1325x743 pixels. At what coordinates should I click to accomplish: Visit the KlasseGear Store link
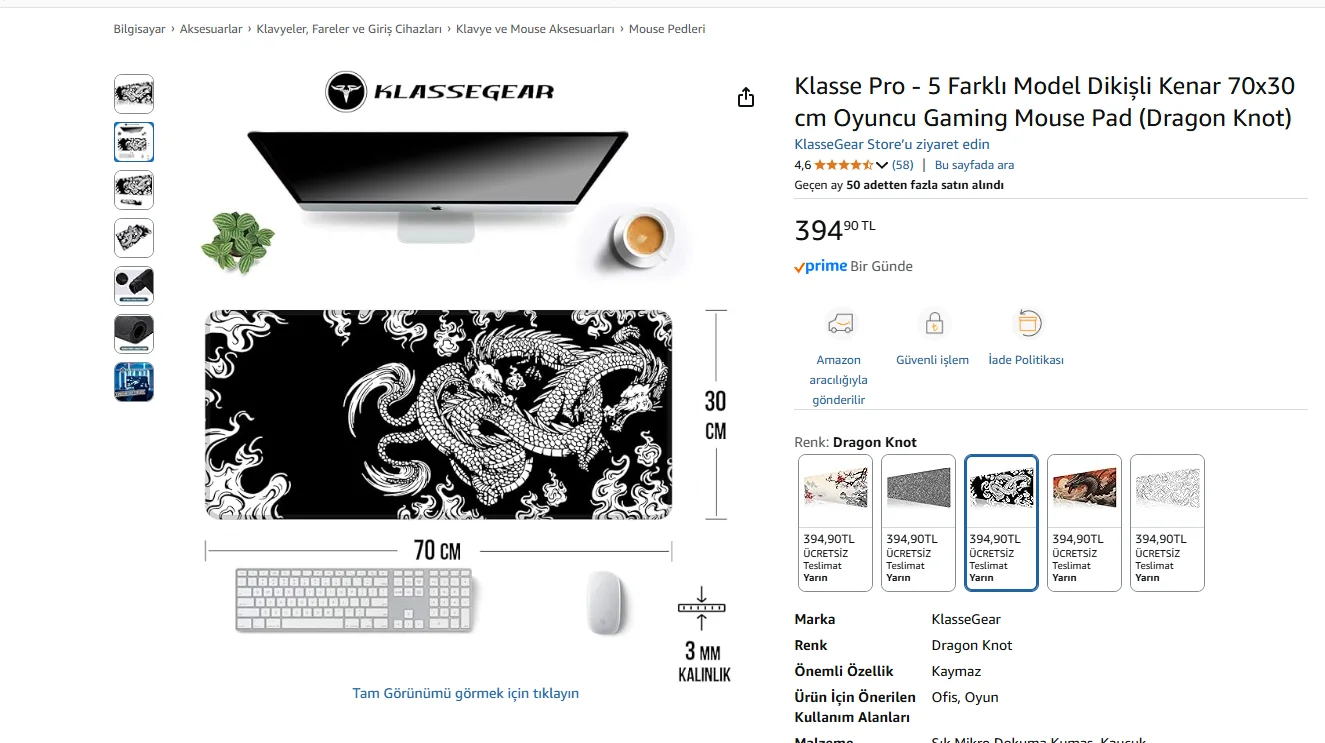tap(892, 144)
